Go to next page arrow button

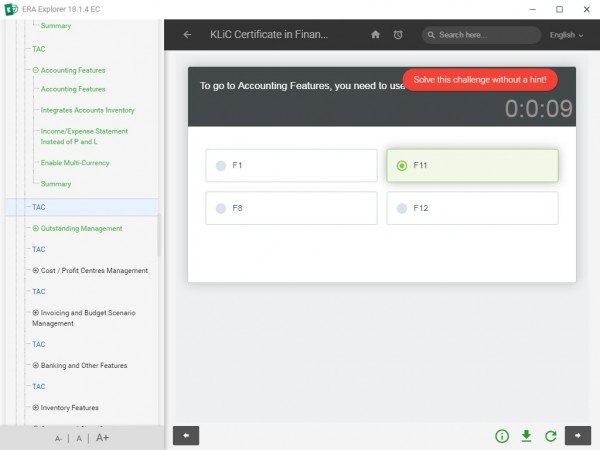[x=578, y=436]
